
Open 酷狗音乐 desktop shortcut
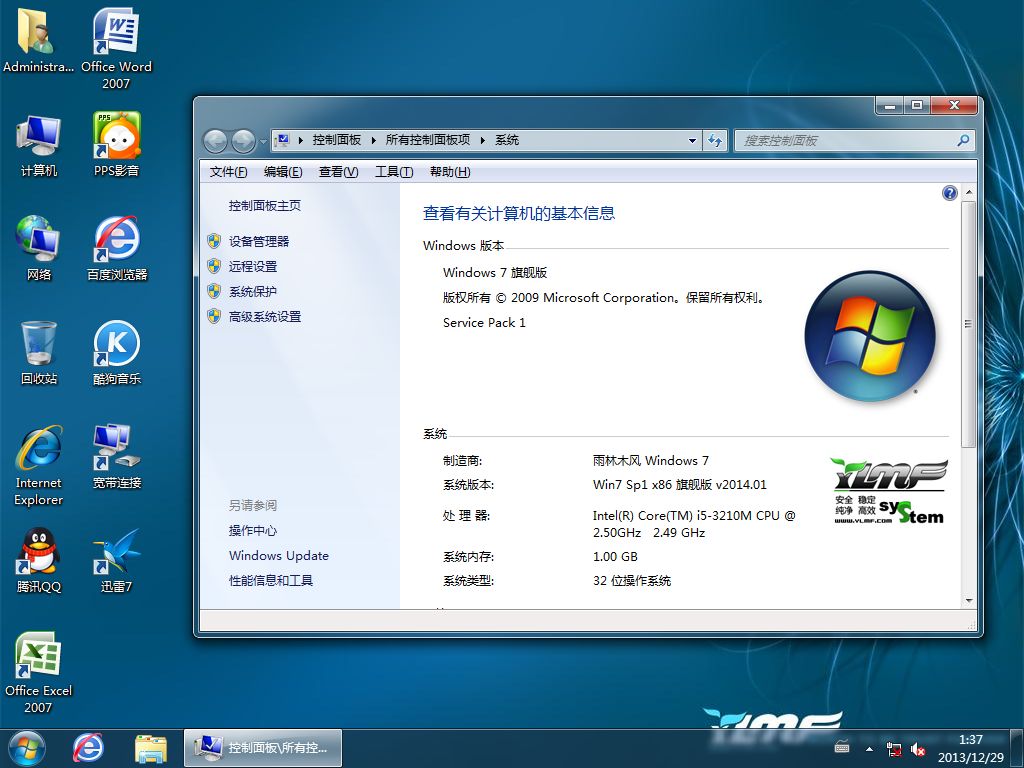point(117,353)
